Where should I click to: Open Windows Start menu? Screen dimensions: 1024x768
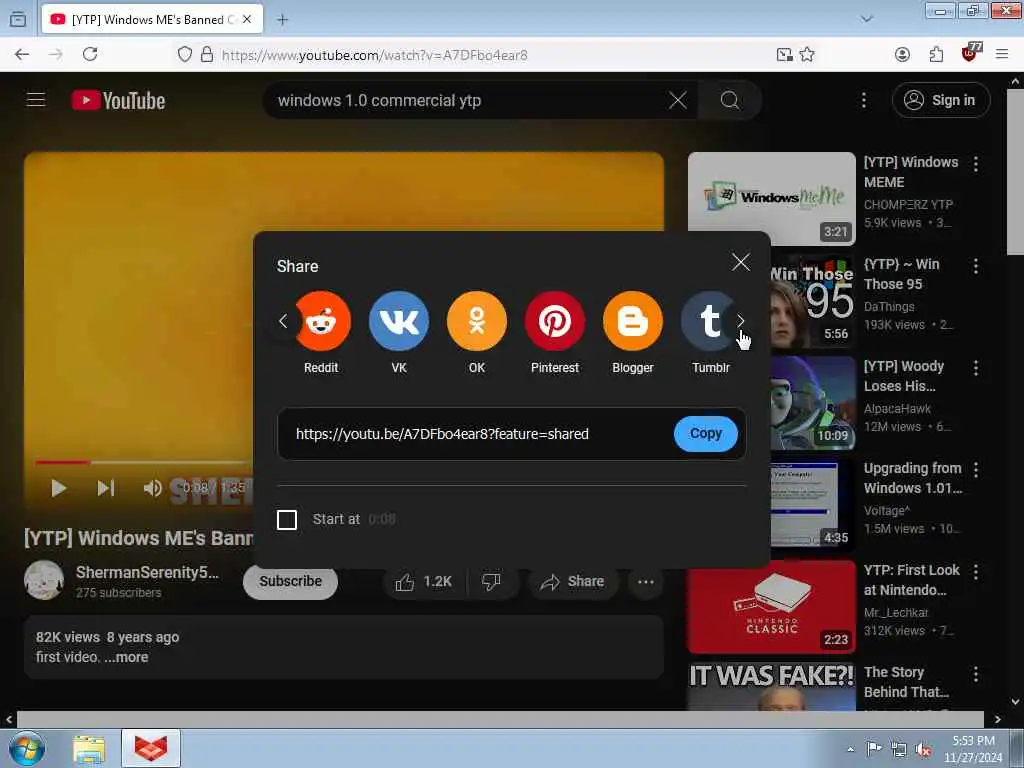tap(27, 749)
